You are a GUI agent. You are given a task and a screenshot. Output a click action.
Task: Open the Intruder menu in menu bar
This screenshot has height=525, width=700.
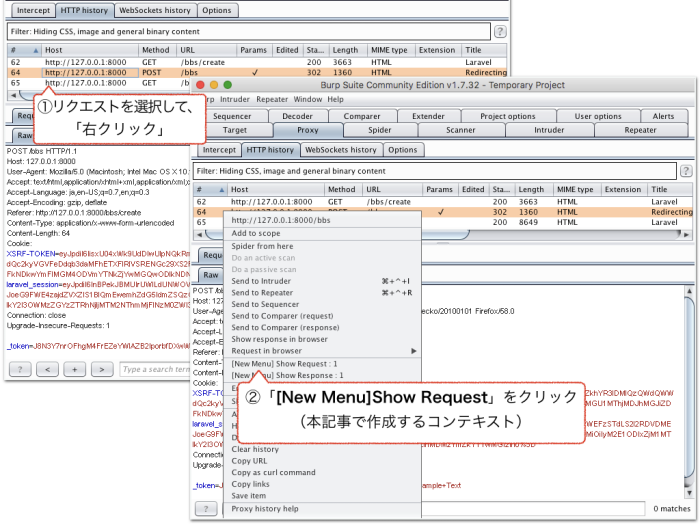[x=235, y=99]
